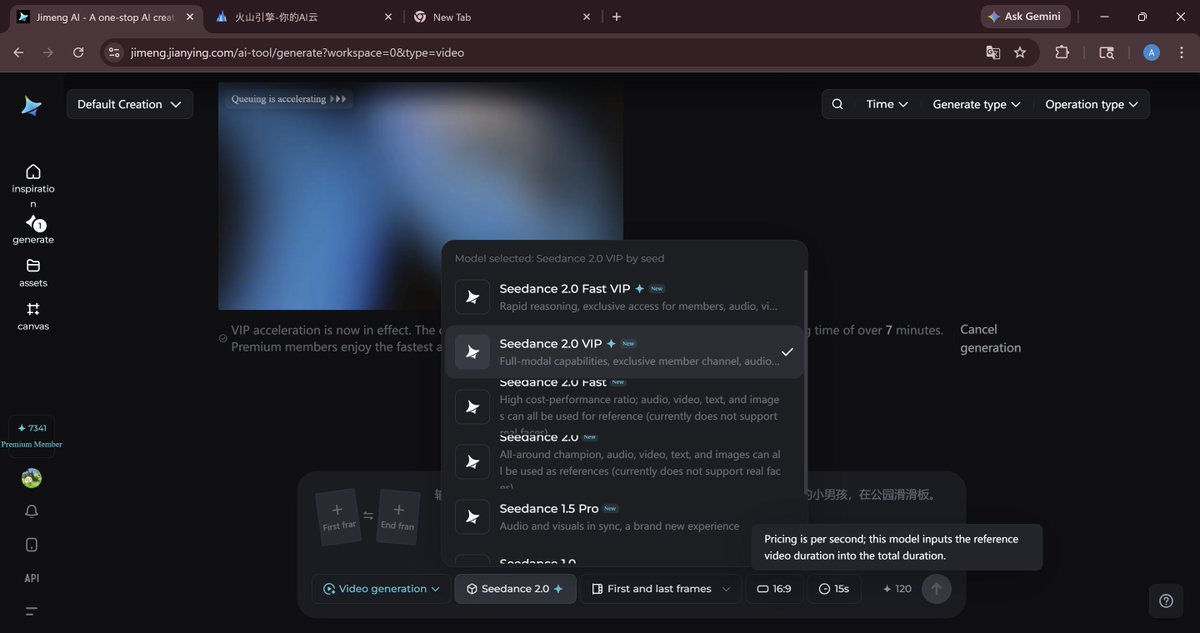Screen dimensions: 1200x633
Task: Switch to the 火山引擎 browser tab
Action: [304, 17]
